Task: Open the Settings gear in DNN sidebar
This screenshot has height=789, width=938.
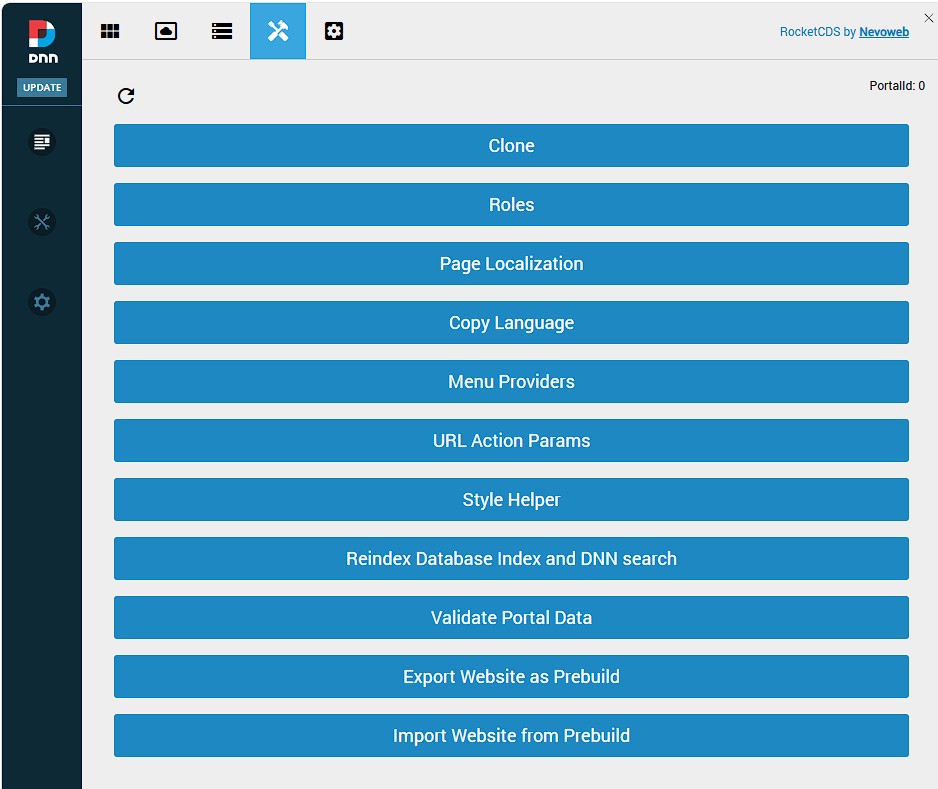Action: (x=42, y=302)
